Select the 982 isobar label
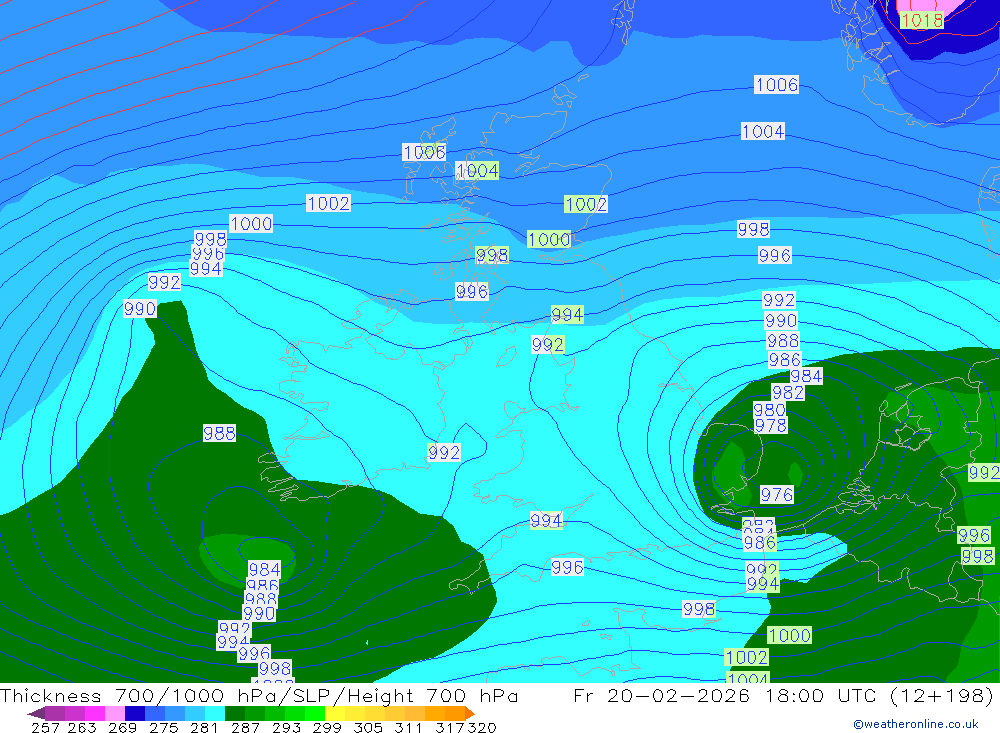This screenshot has height=733, width=1000. 788,392
